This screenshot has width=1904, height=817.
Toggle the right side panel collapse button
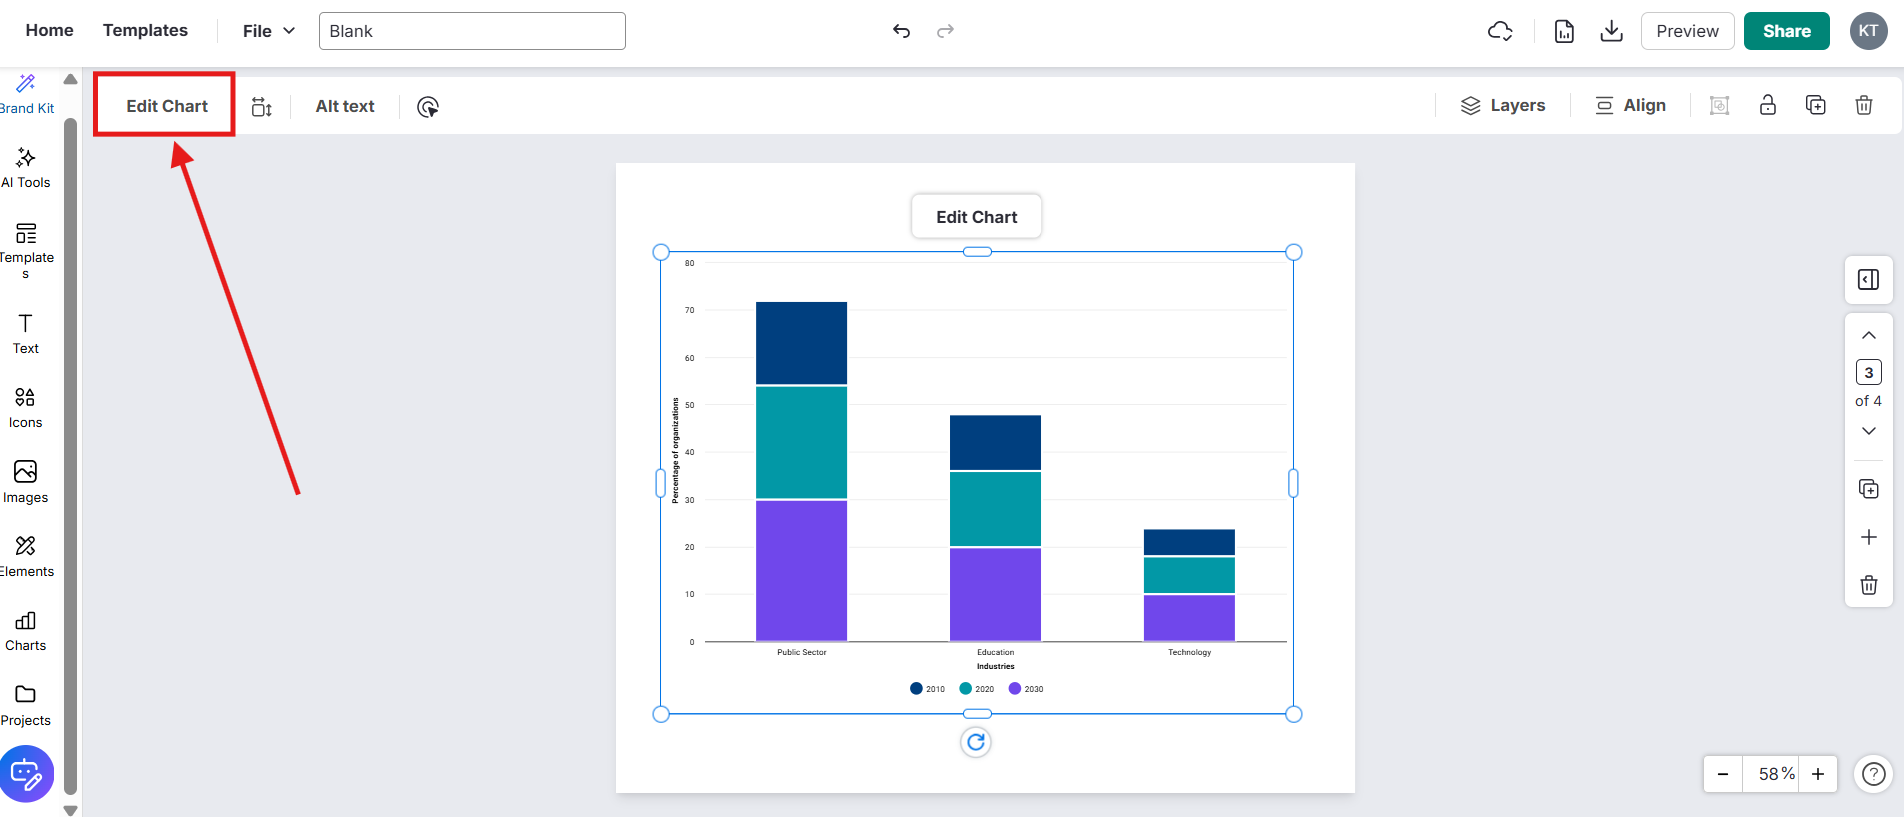click(1868, 280)
